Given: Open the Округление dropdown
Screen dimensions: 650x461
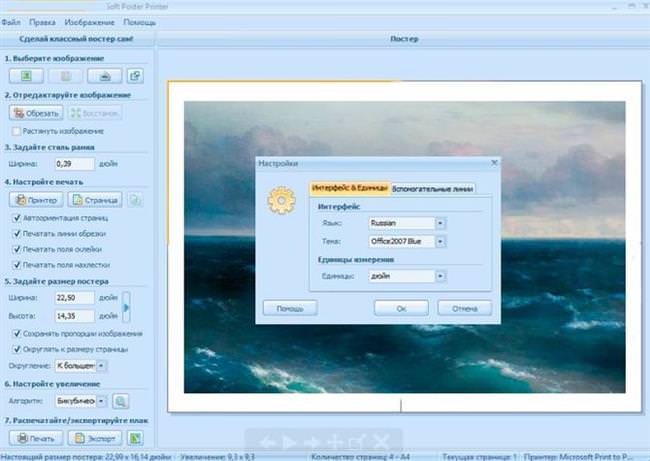Looking at the screenshot, I should pos(101,366).
